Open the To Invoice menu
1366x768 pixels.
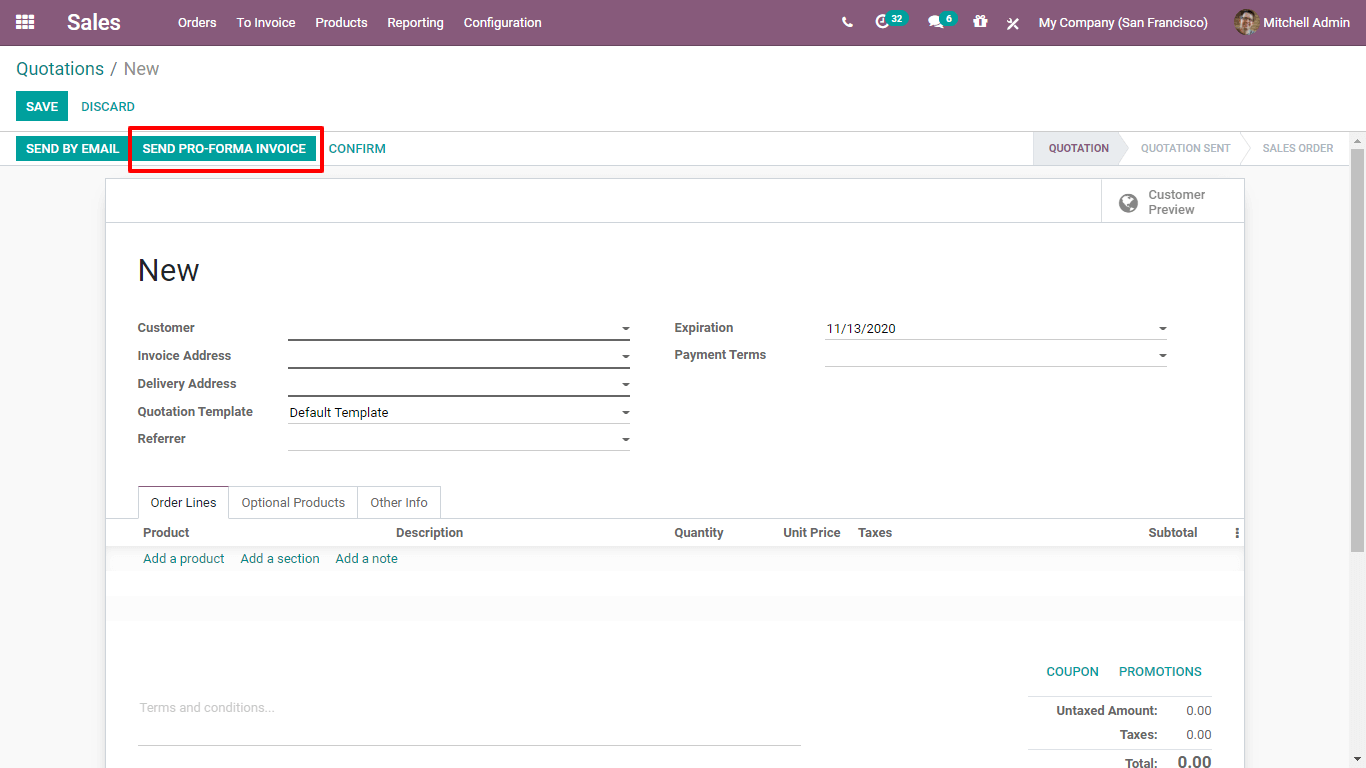(266, 22)
